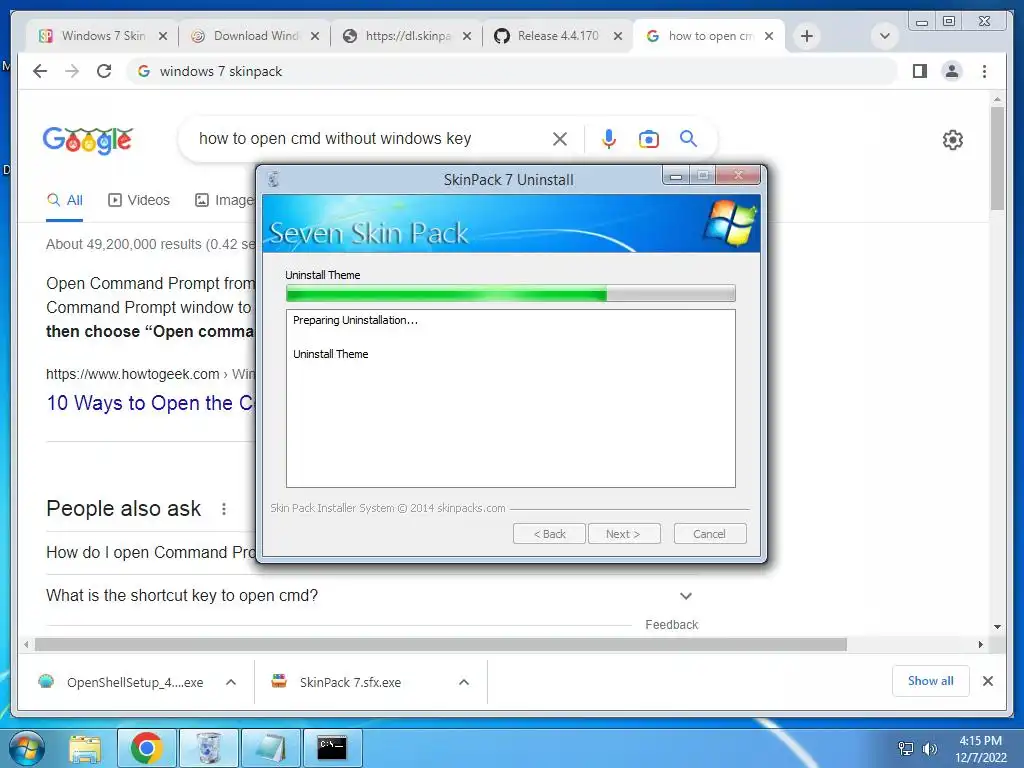
Task: Click scroll right arrow of page
Action: point(980,645)
